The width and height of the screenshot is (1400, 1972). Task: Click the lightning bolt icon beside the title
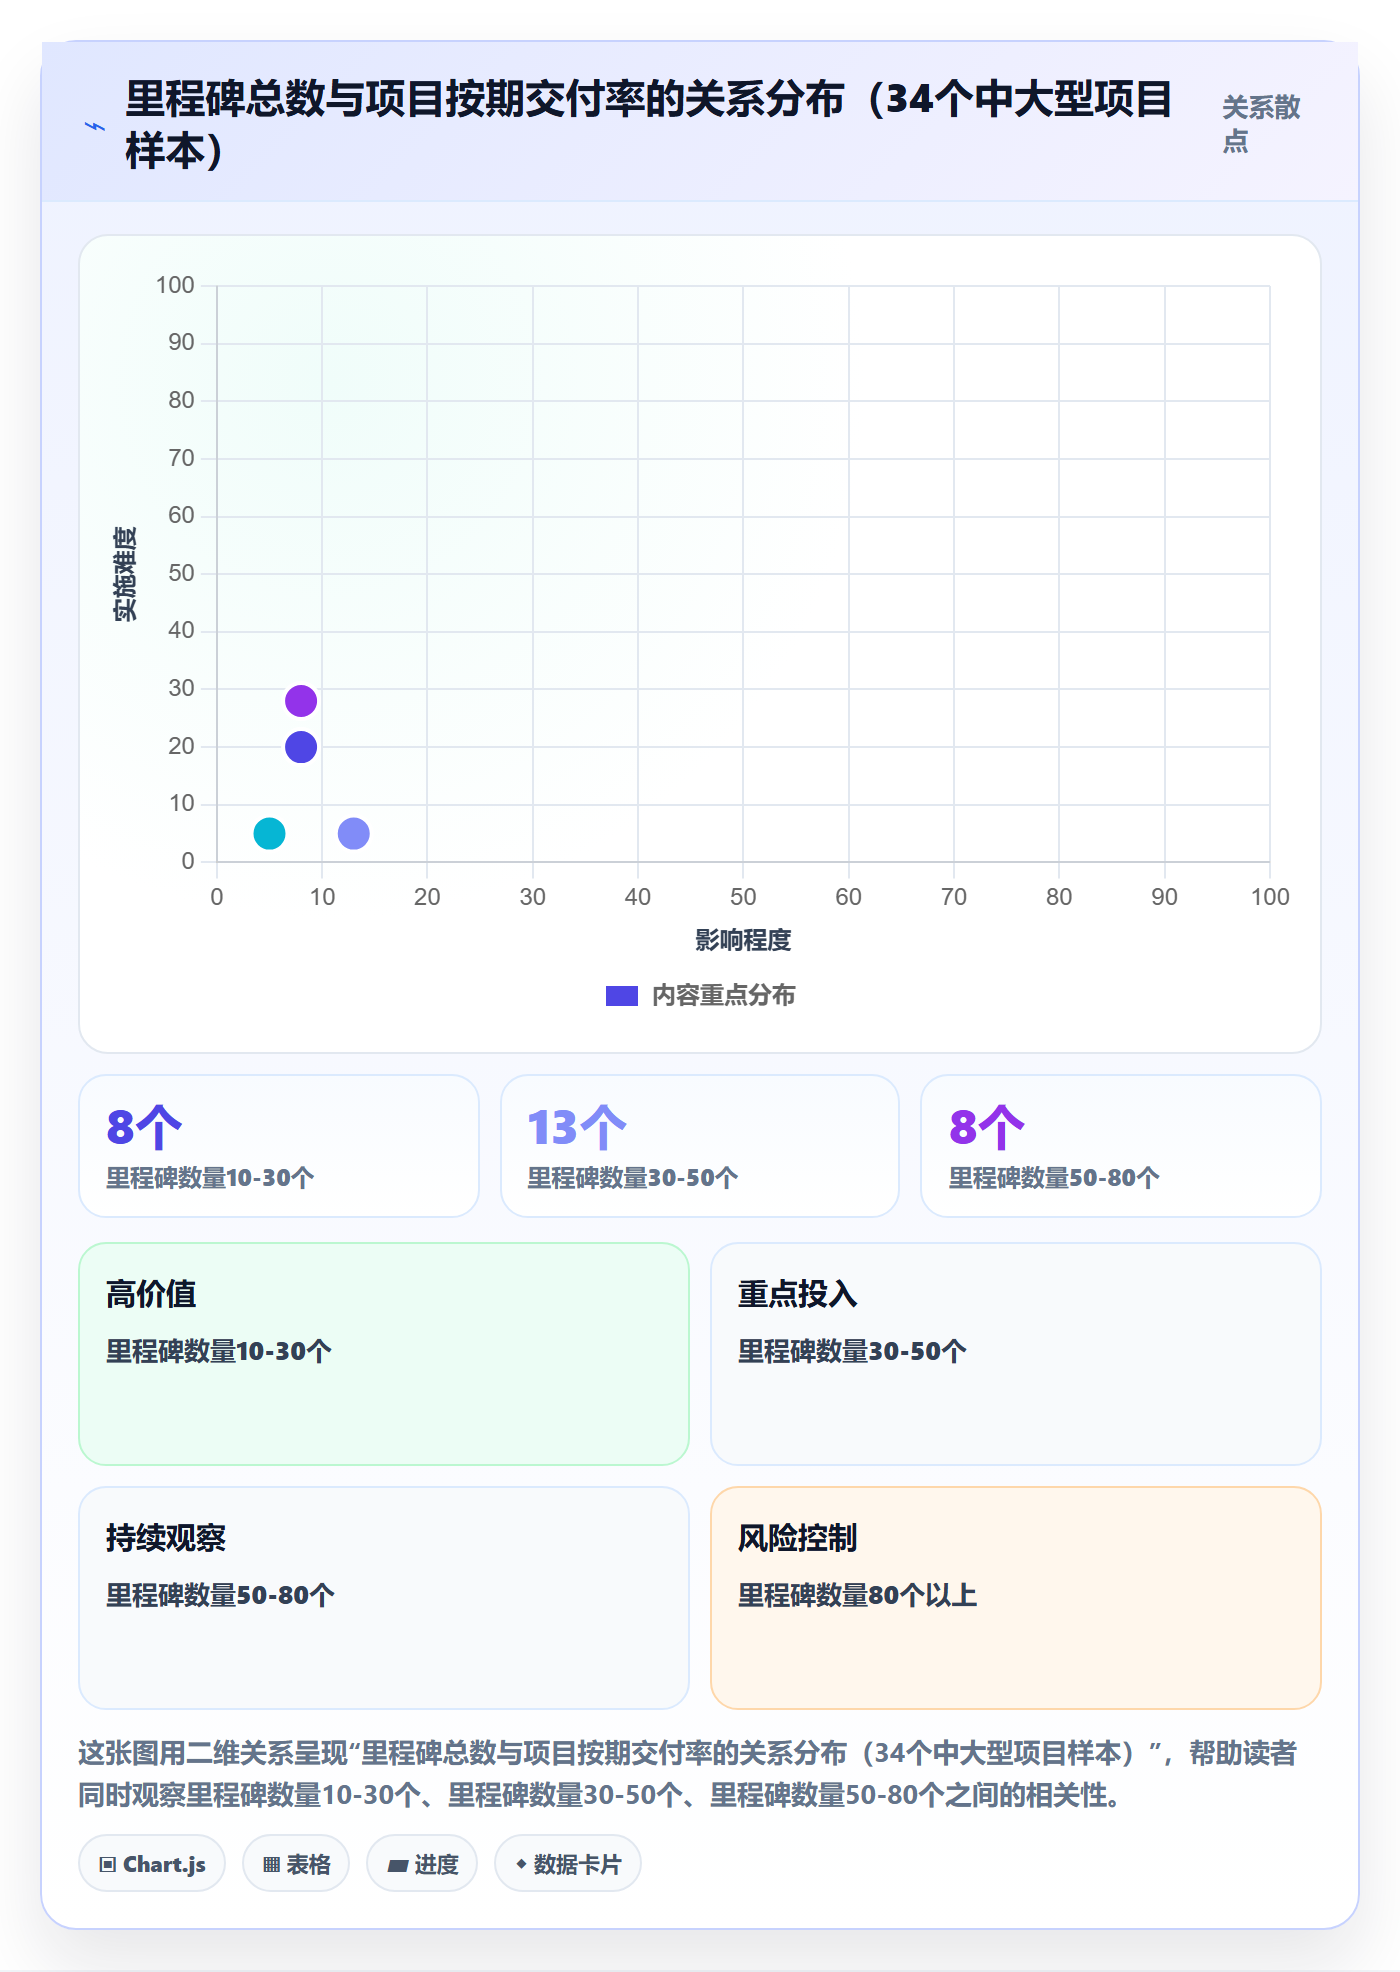click(95, 126)
